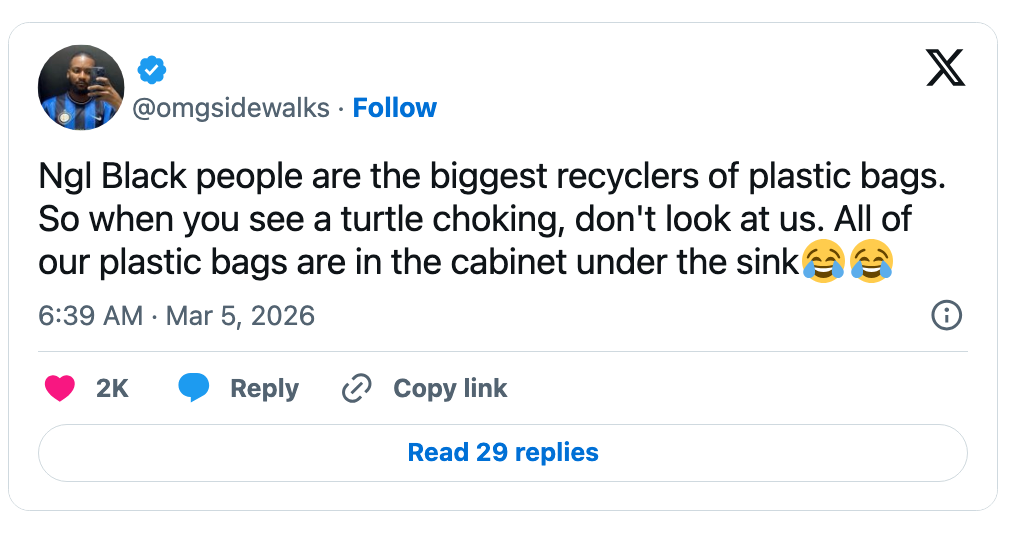The height and width of the screenshot is (548, 1018).
Task: Open the 6:39 AM timestamp link
Action: tap(90, 317)
